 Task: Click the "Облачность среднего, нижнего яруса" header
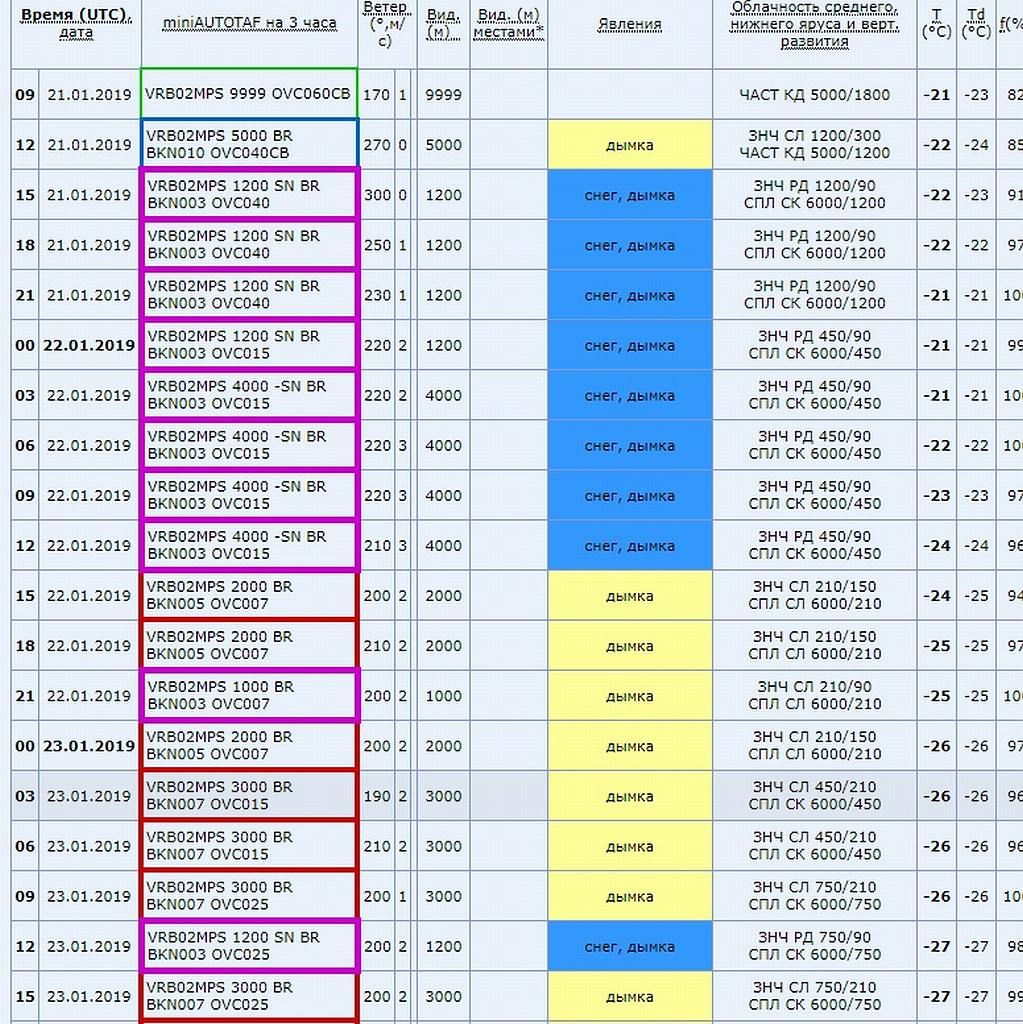(x=814, y=24)
